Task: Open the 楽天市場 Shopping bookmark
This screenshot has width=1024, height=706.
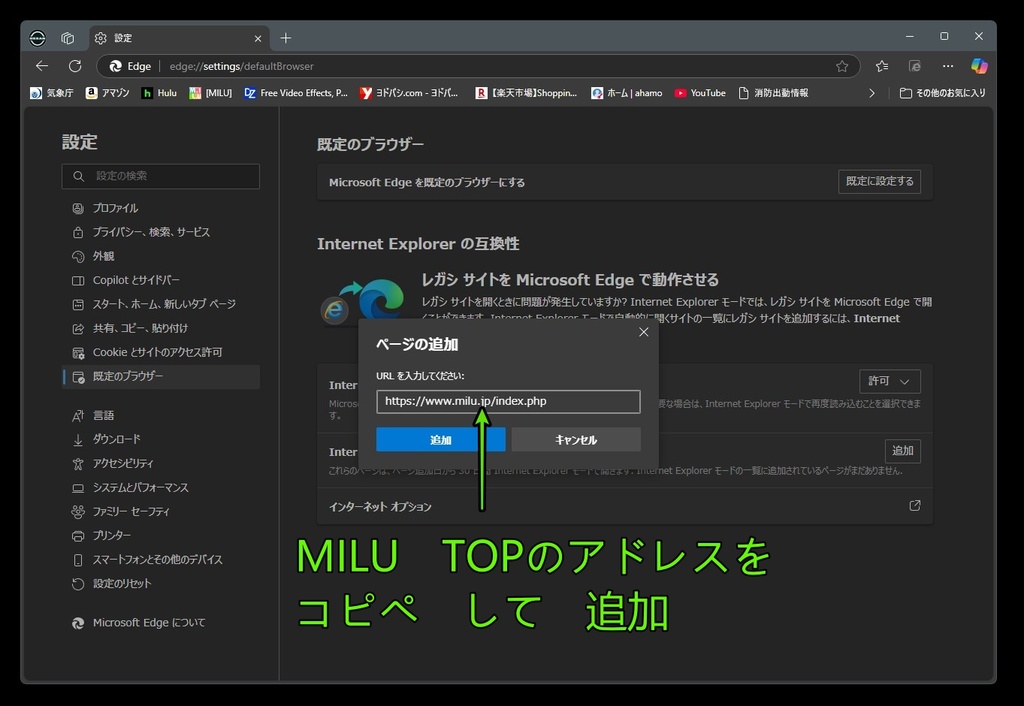Action: 526,93
